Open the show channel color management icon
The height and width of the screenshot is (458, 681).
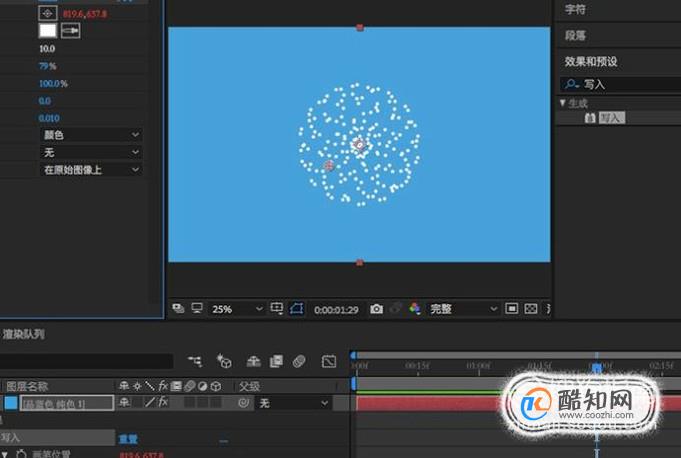click(415, 309)
